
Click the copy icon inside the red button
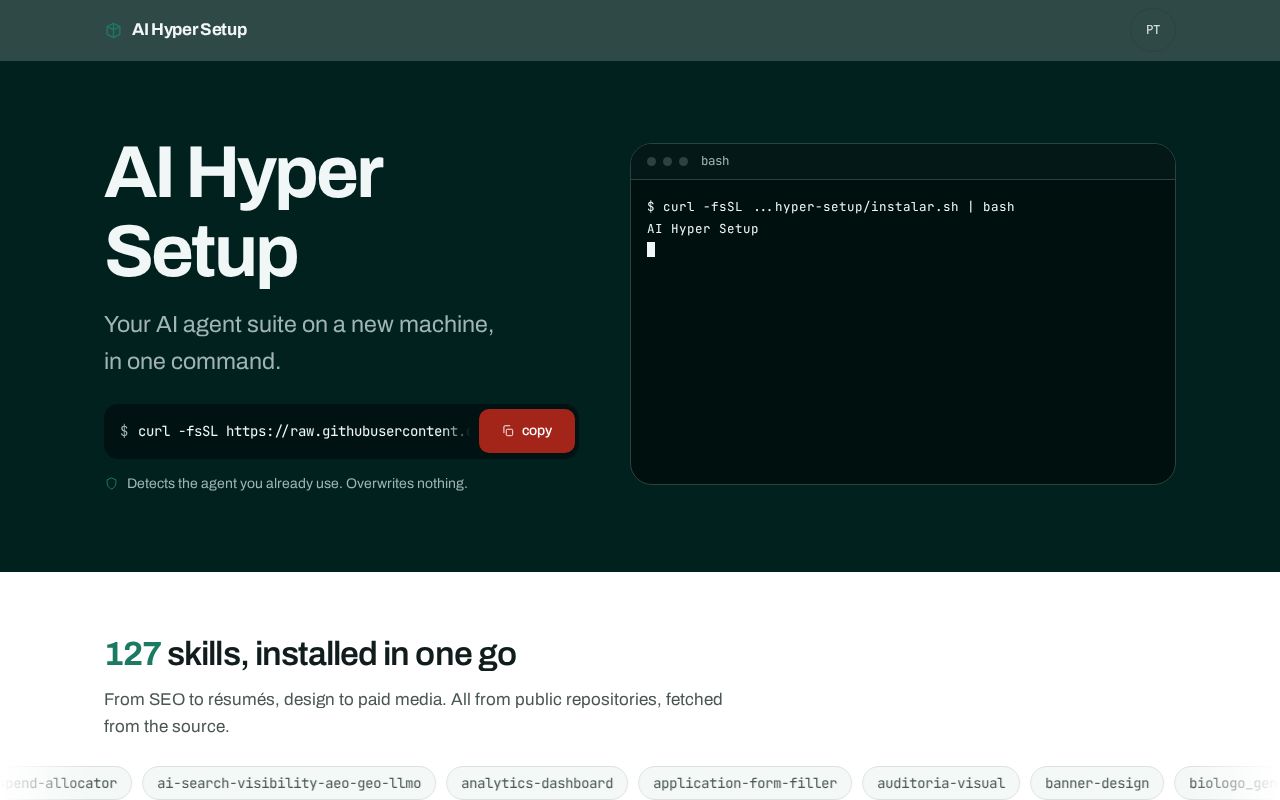[x=508, y=431]
